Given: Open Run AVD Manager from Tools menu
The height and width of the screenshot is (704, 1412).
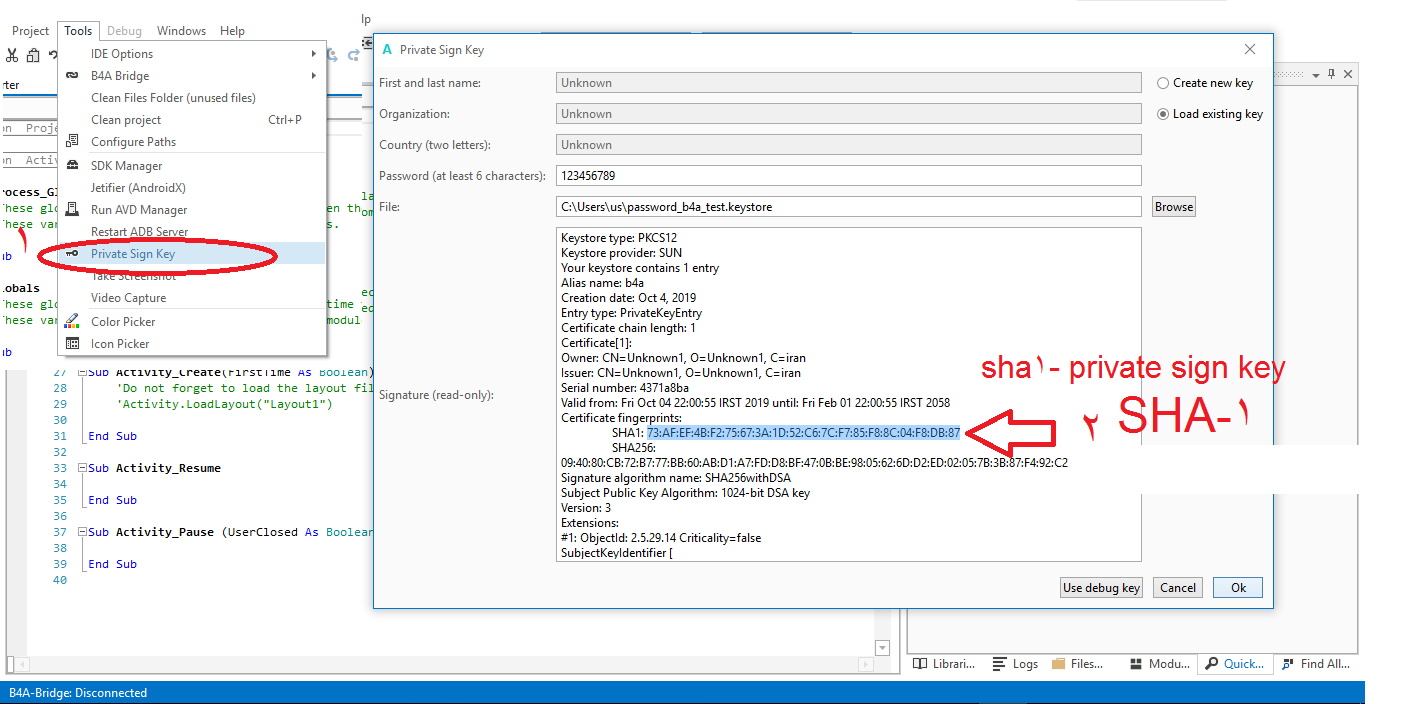Looking at the screenshot, I should (139, 210).
